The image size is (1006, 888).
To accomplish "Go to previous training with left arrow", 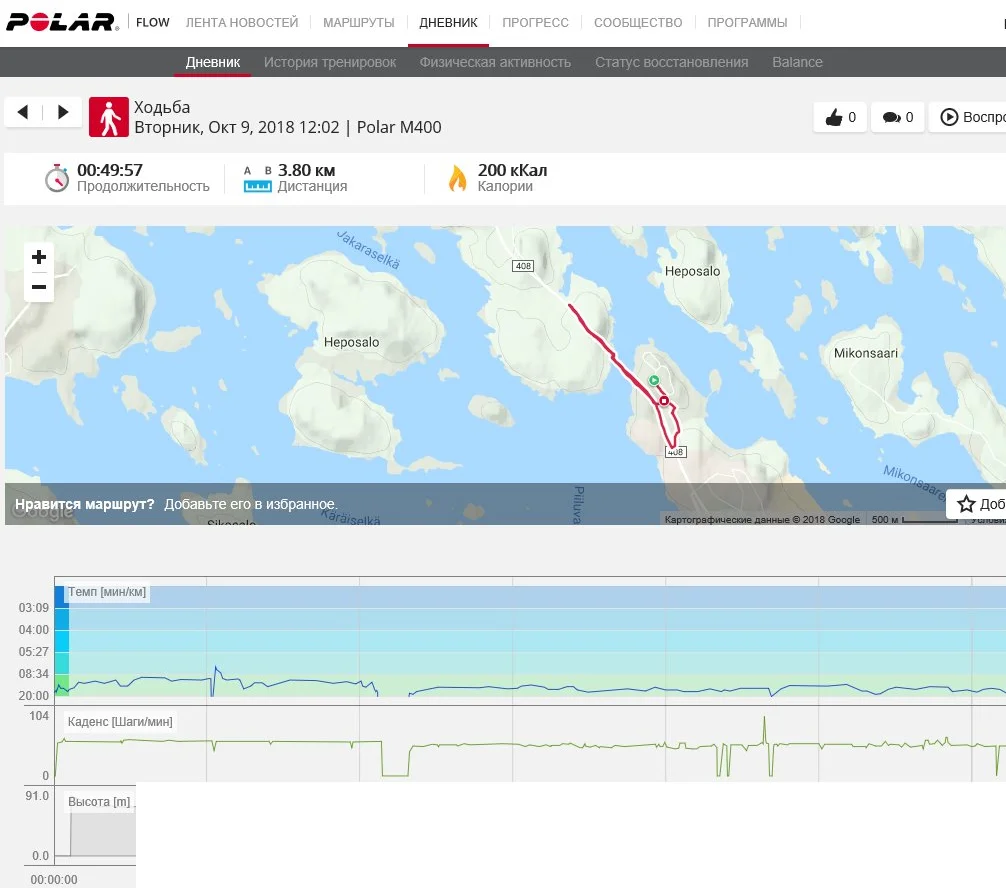I will coord(24,112).
